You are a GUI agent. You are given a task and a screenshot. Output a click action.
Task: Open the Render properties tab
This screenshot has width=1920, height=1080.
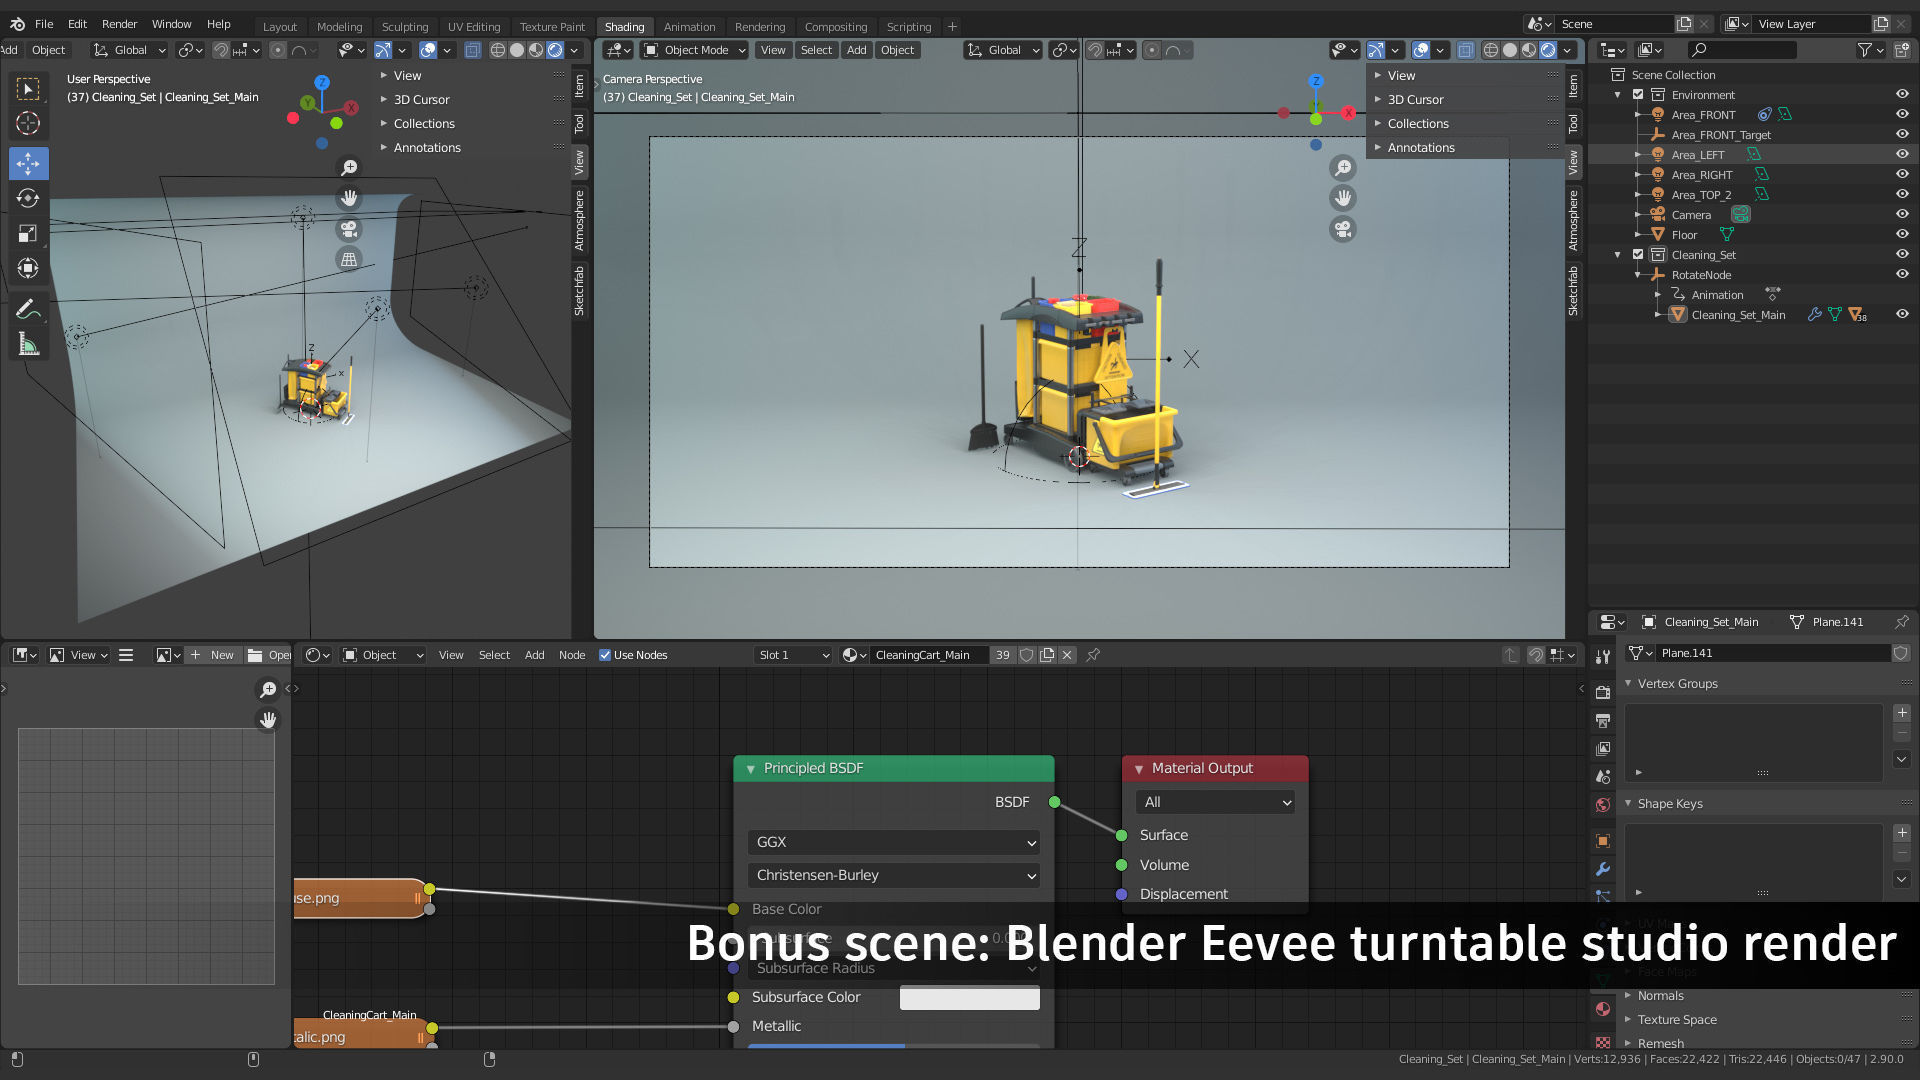1603,692
